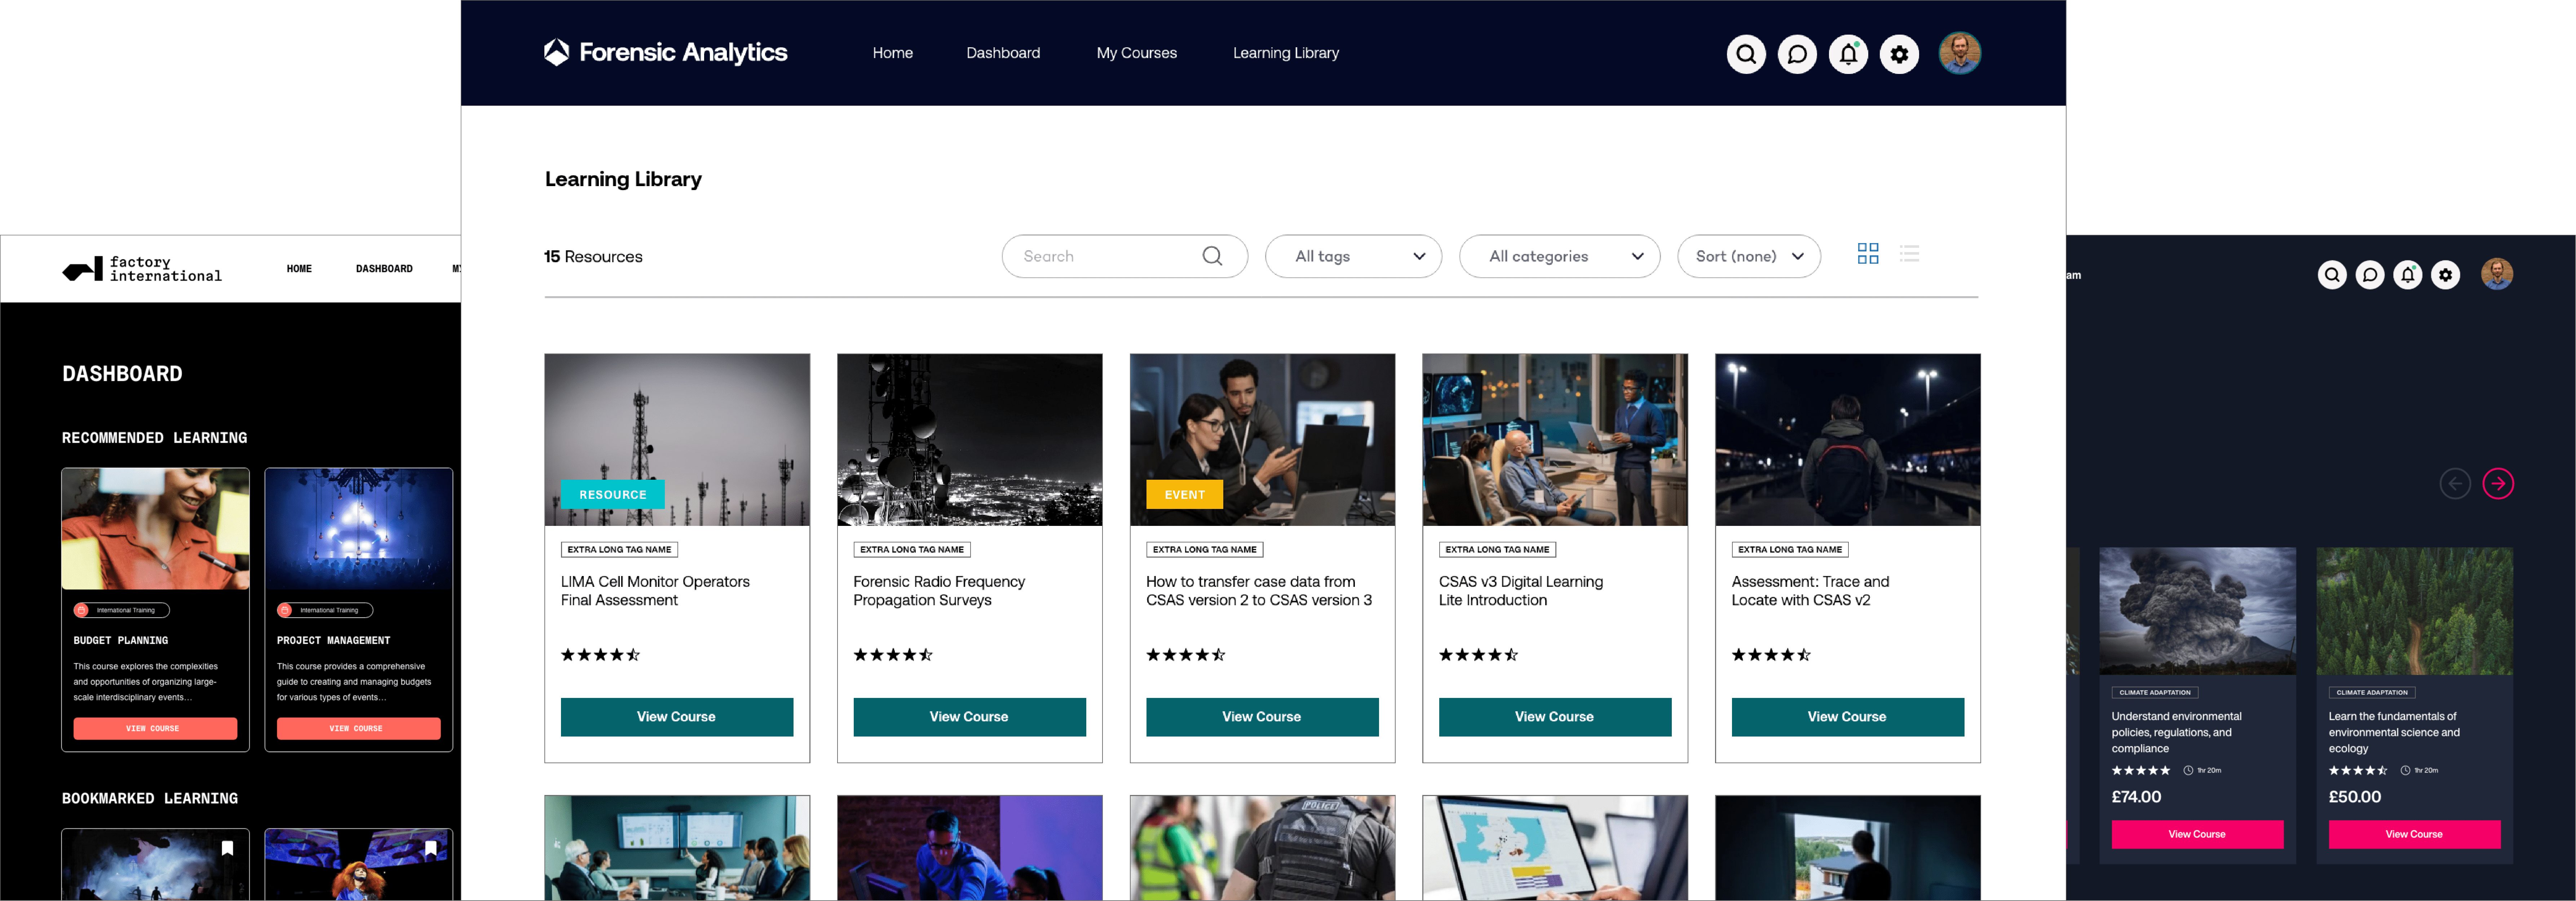Go to HOME in Factory International nav
Image resolution: width=2576 pixels, height=901 pixels.
tap(299, 269)
